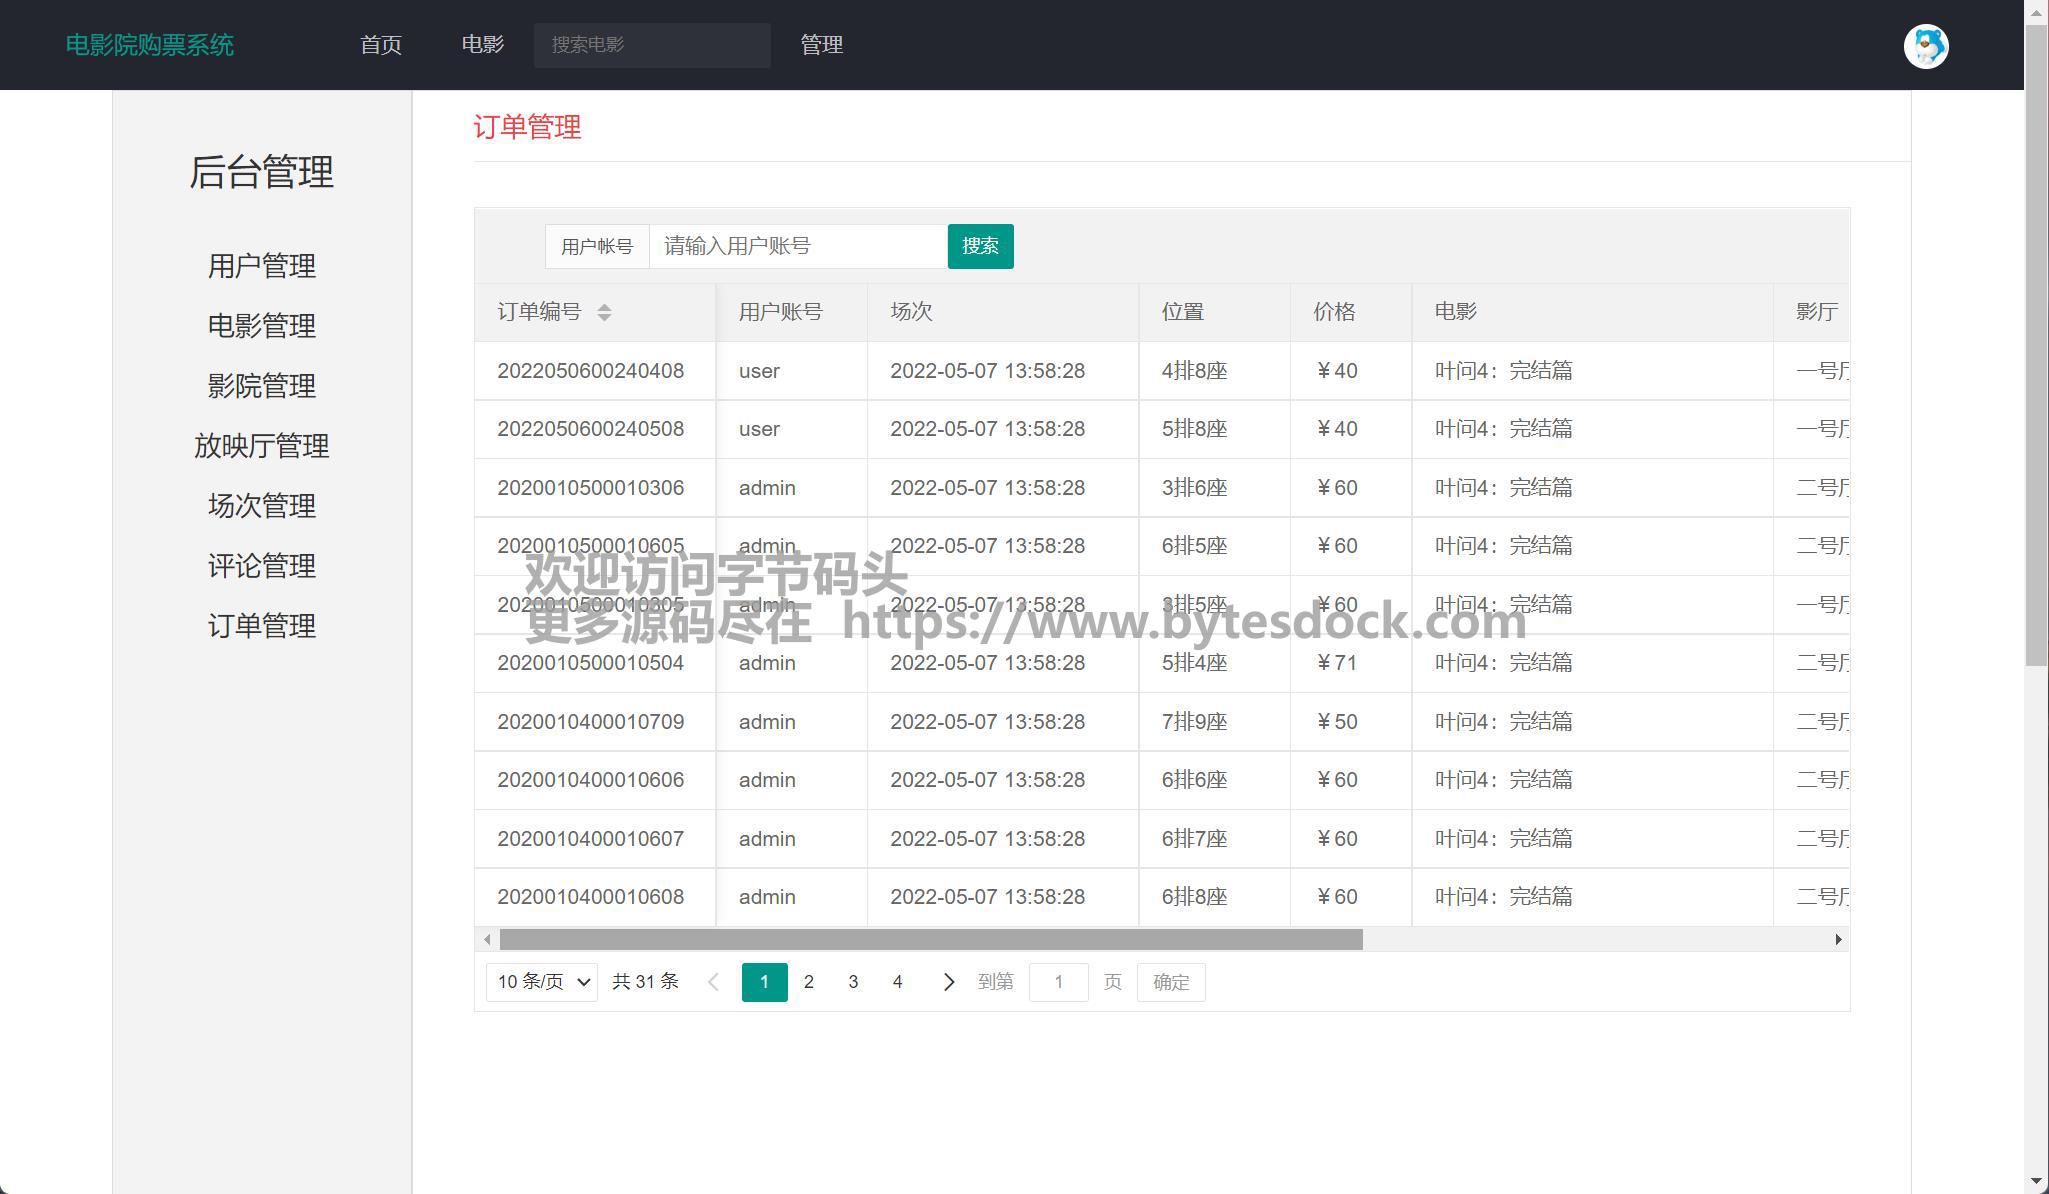This screenshot has height=1194, width=2049.
Task: Click the user avatar icon
Action: tap(1925, 46)
